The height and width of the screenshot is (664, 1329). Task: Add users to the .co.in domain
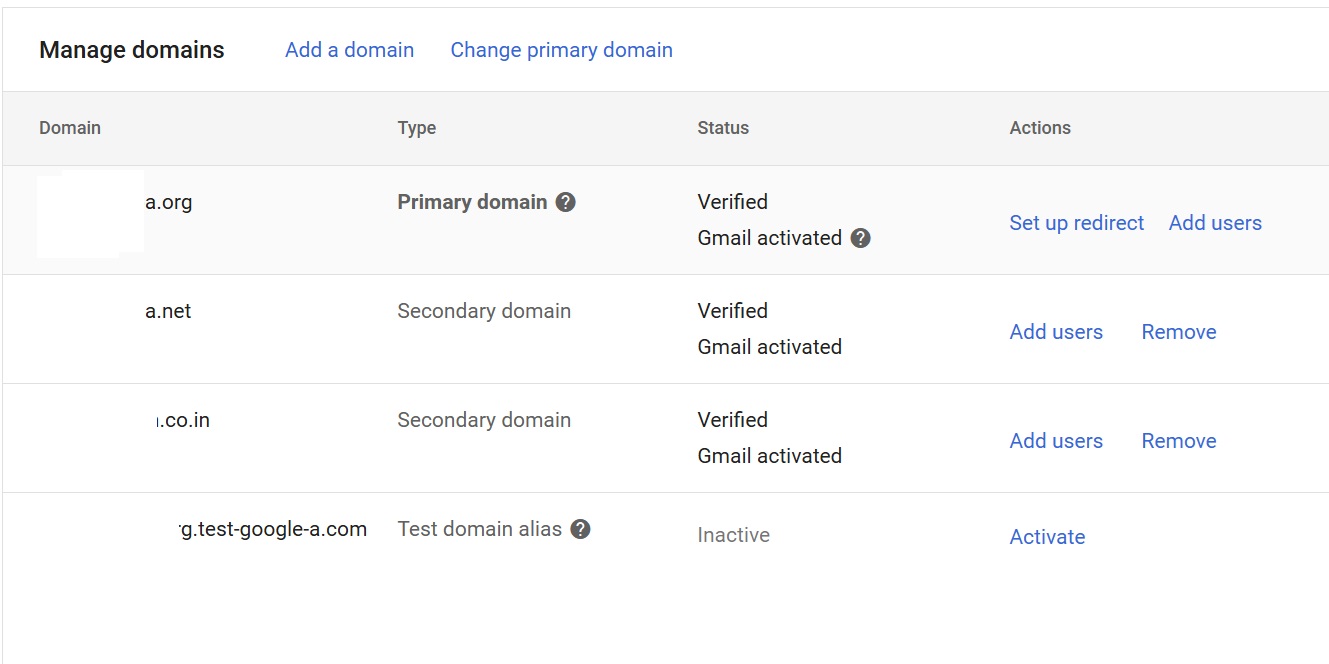tap(1056, 441)
